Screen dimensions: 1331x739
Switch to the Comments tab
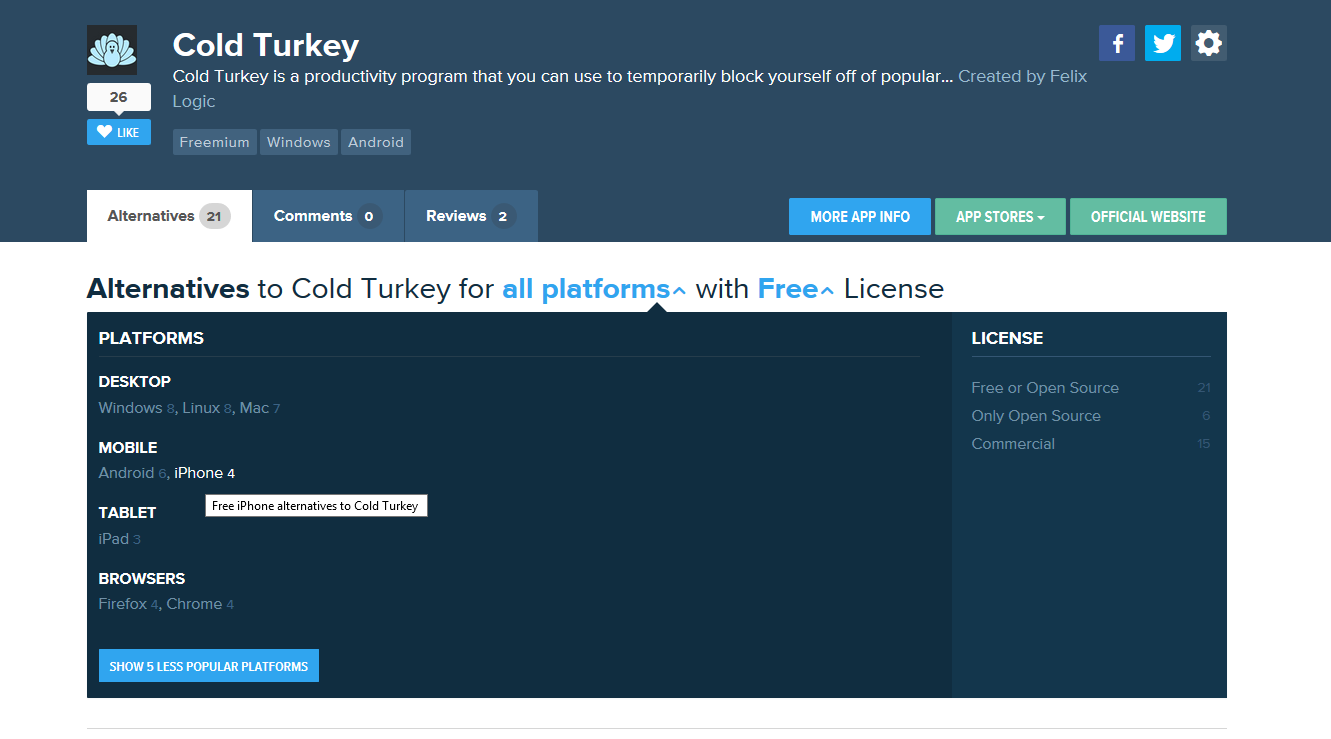point(328,216)
